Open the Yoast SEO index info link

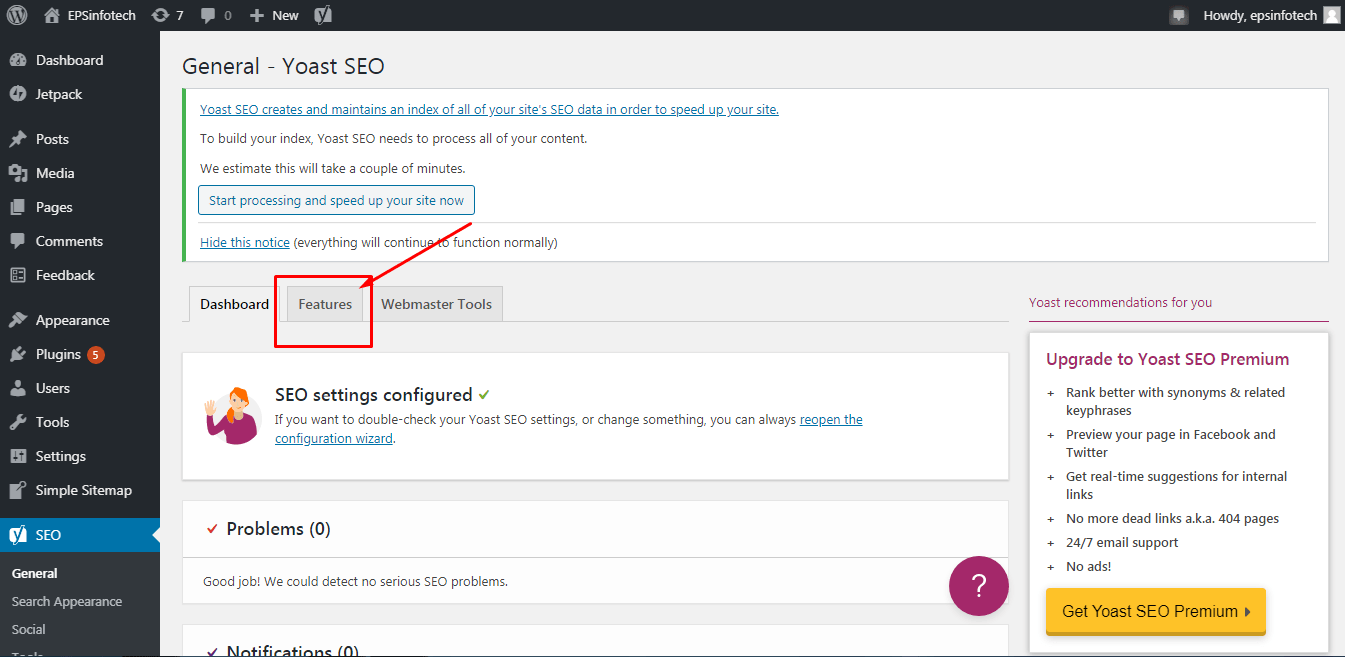click(x=489, y=109)
